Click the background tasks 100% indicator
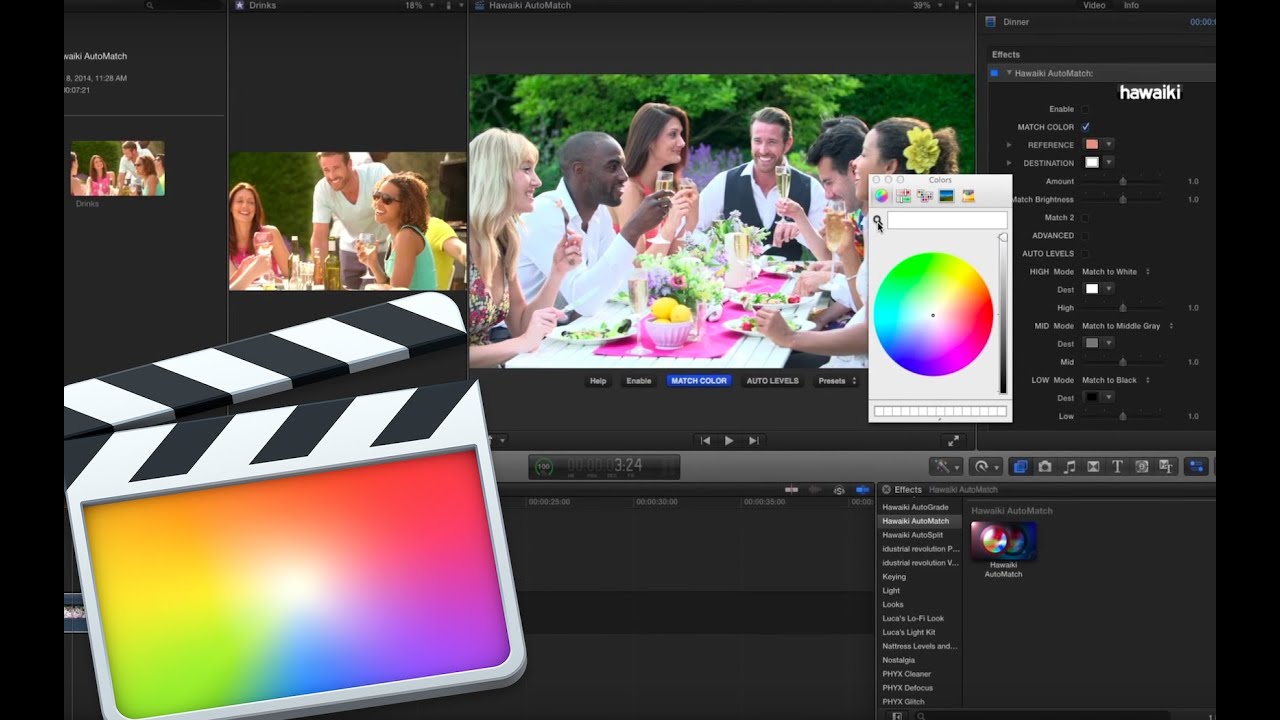This screenshot has height=720, width=1280. pos(543,467)
